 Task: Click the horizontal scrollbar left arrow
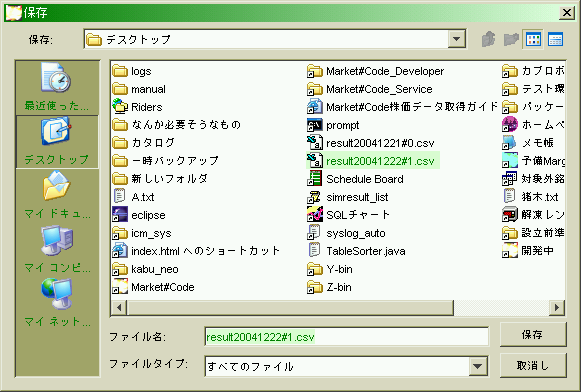click(119, 308)
